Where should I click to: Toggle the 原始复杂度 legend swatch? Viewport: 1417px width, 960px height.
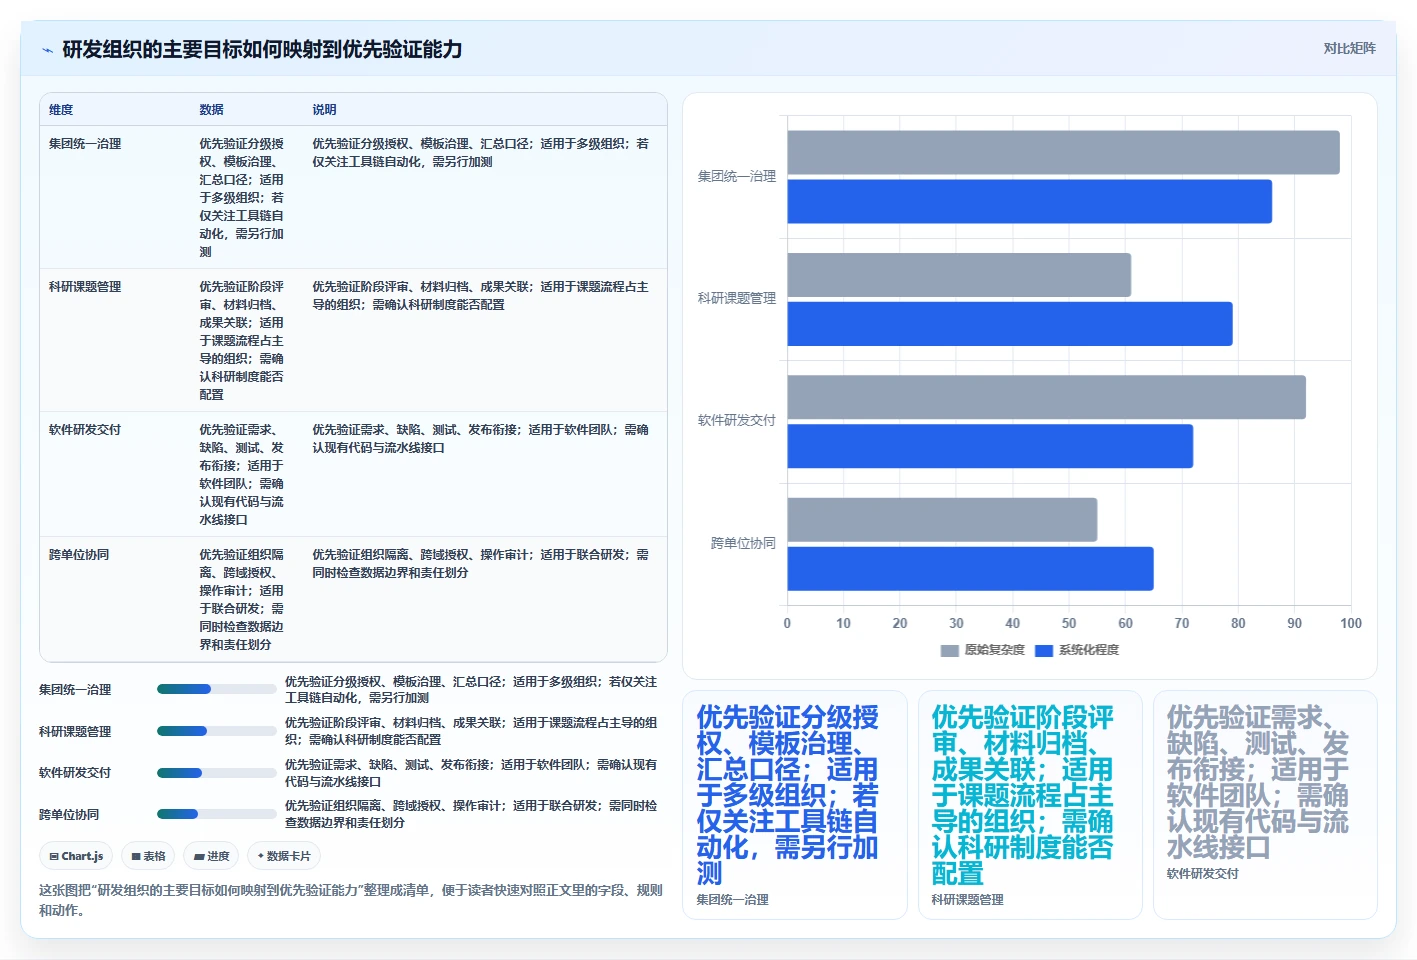click(x=949, y=650)
